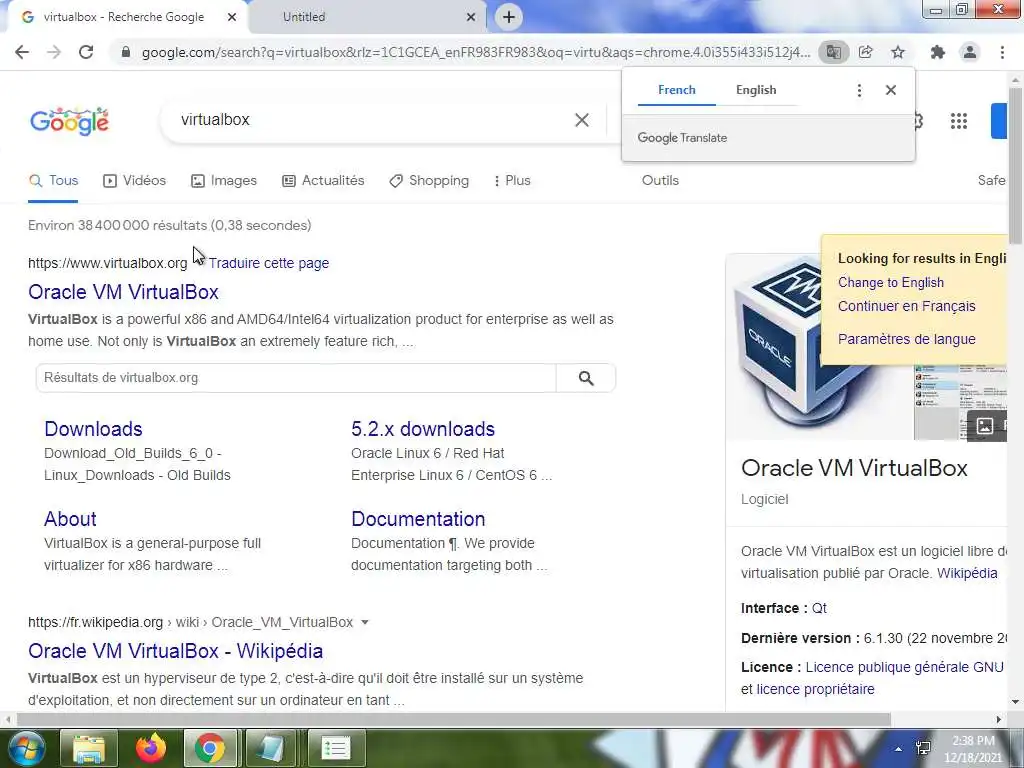This screenshot has height=768, width=1024.
Task: Close the Untitled tab
Action: pyautogui.click(x=471, y=17)
